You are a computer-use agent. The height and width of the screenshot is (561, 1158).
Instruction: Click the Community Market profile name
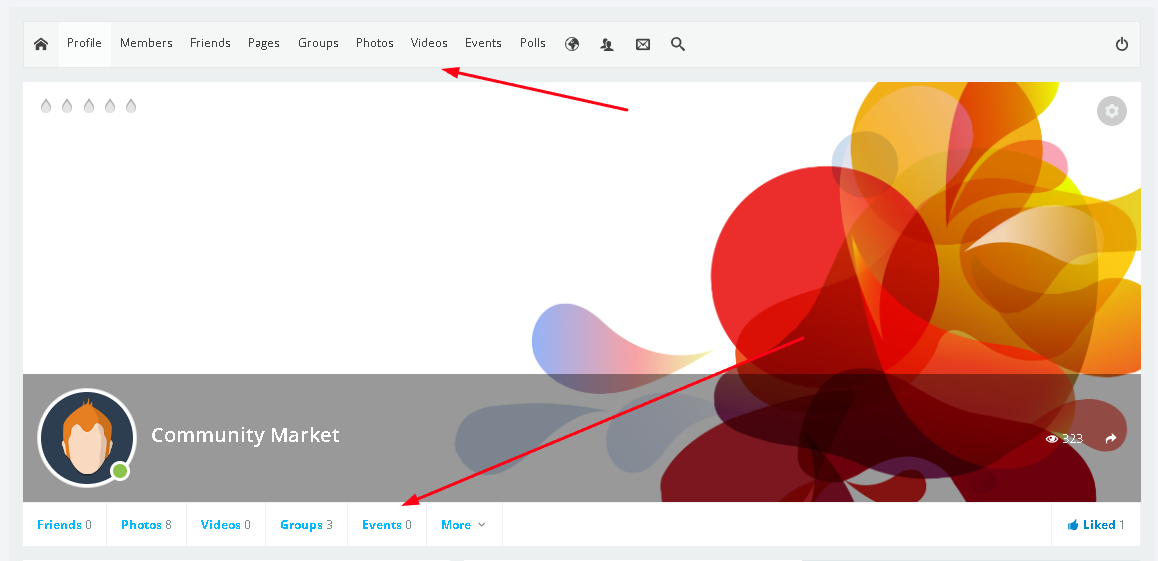245,435
